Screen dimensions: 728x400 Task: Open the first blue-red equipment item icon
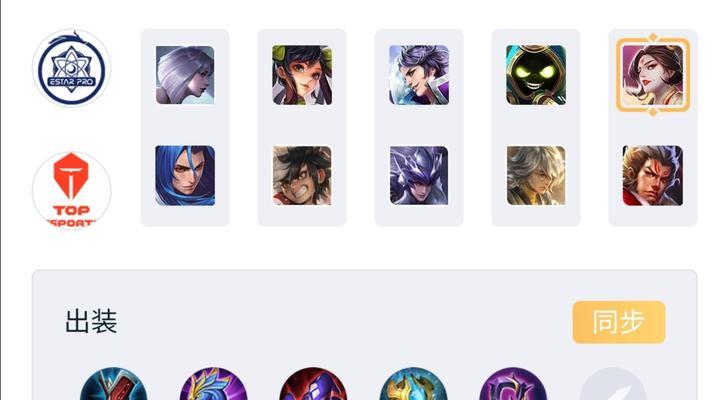tap(113, 384)
